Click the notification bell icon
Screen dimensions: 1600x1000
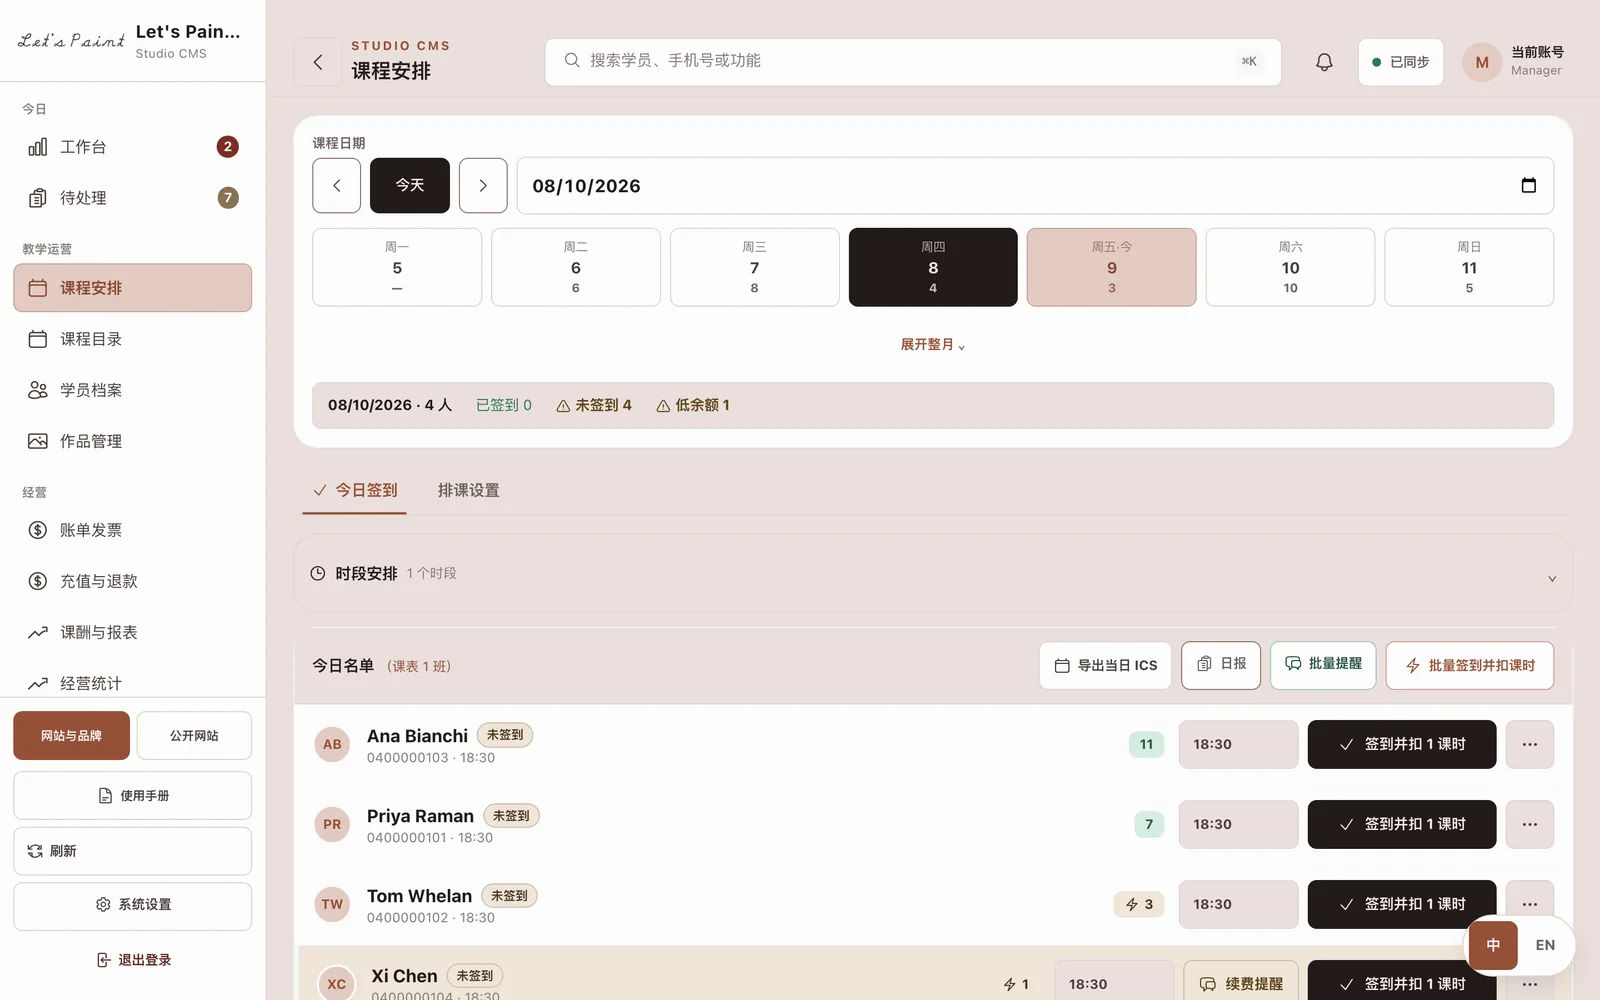click(x=1324, y=62)
